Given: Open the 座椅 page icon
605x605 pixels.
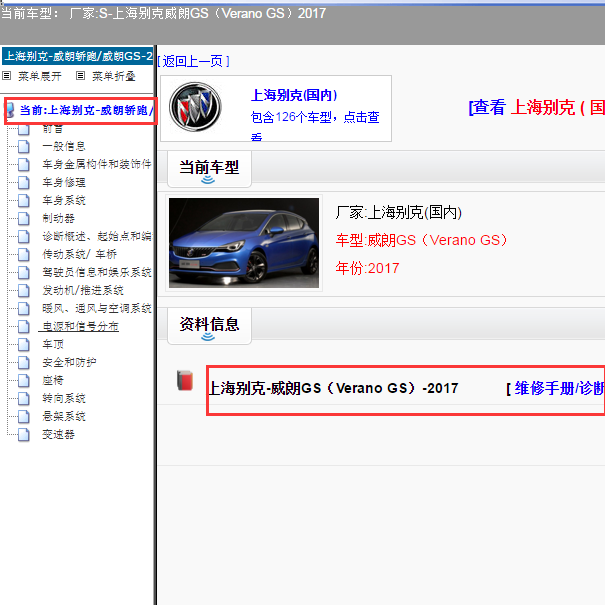Looking at the screenshot, I should [24, 380].
